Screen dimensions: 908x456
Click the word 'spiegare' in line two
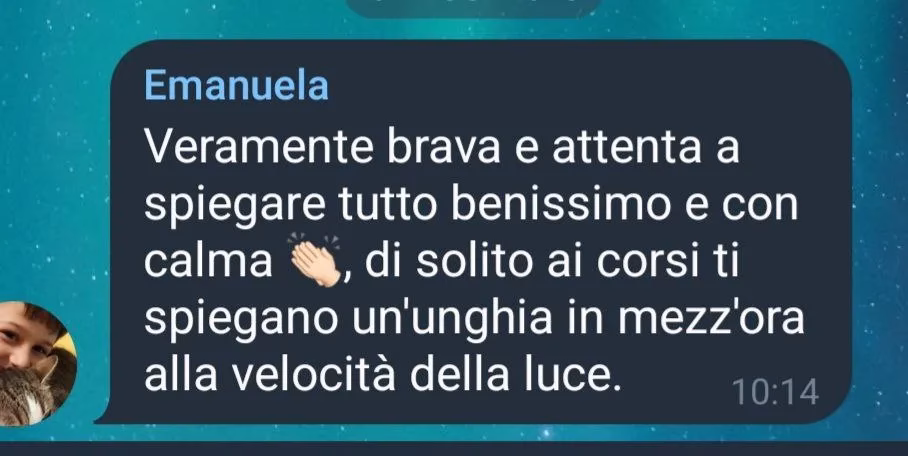[x=235, y=207]
